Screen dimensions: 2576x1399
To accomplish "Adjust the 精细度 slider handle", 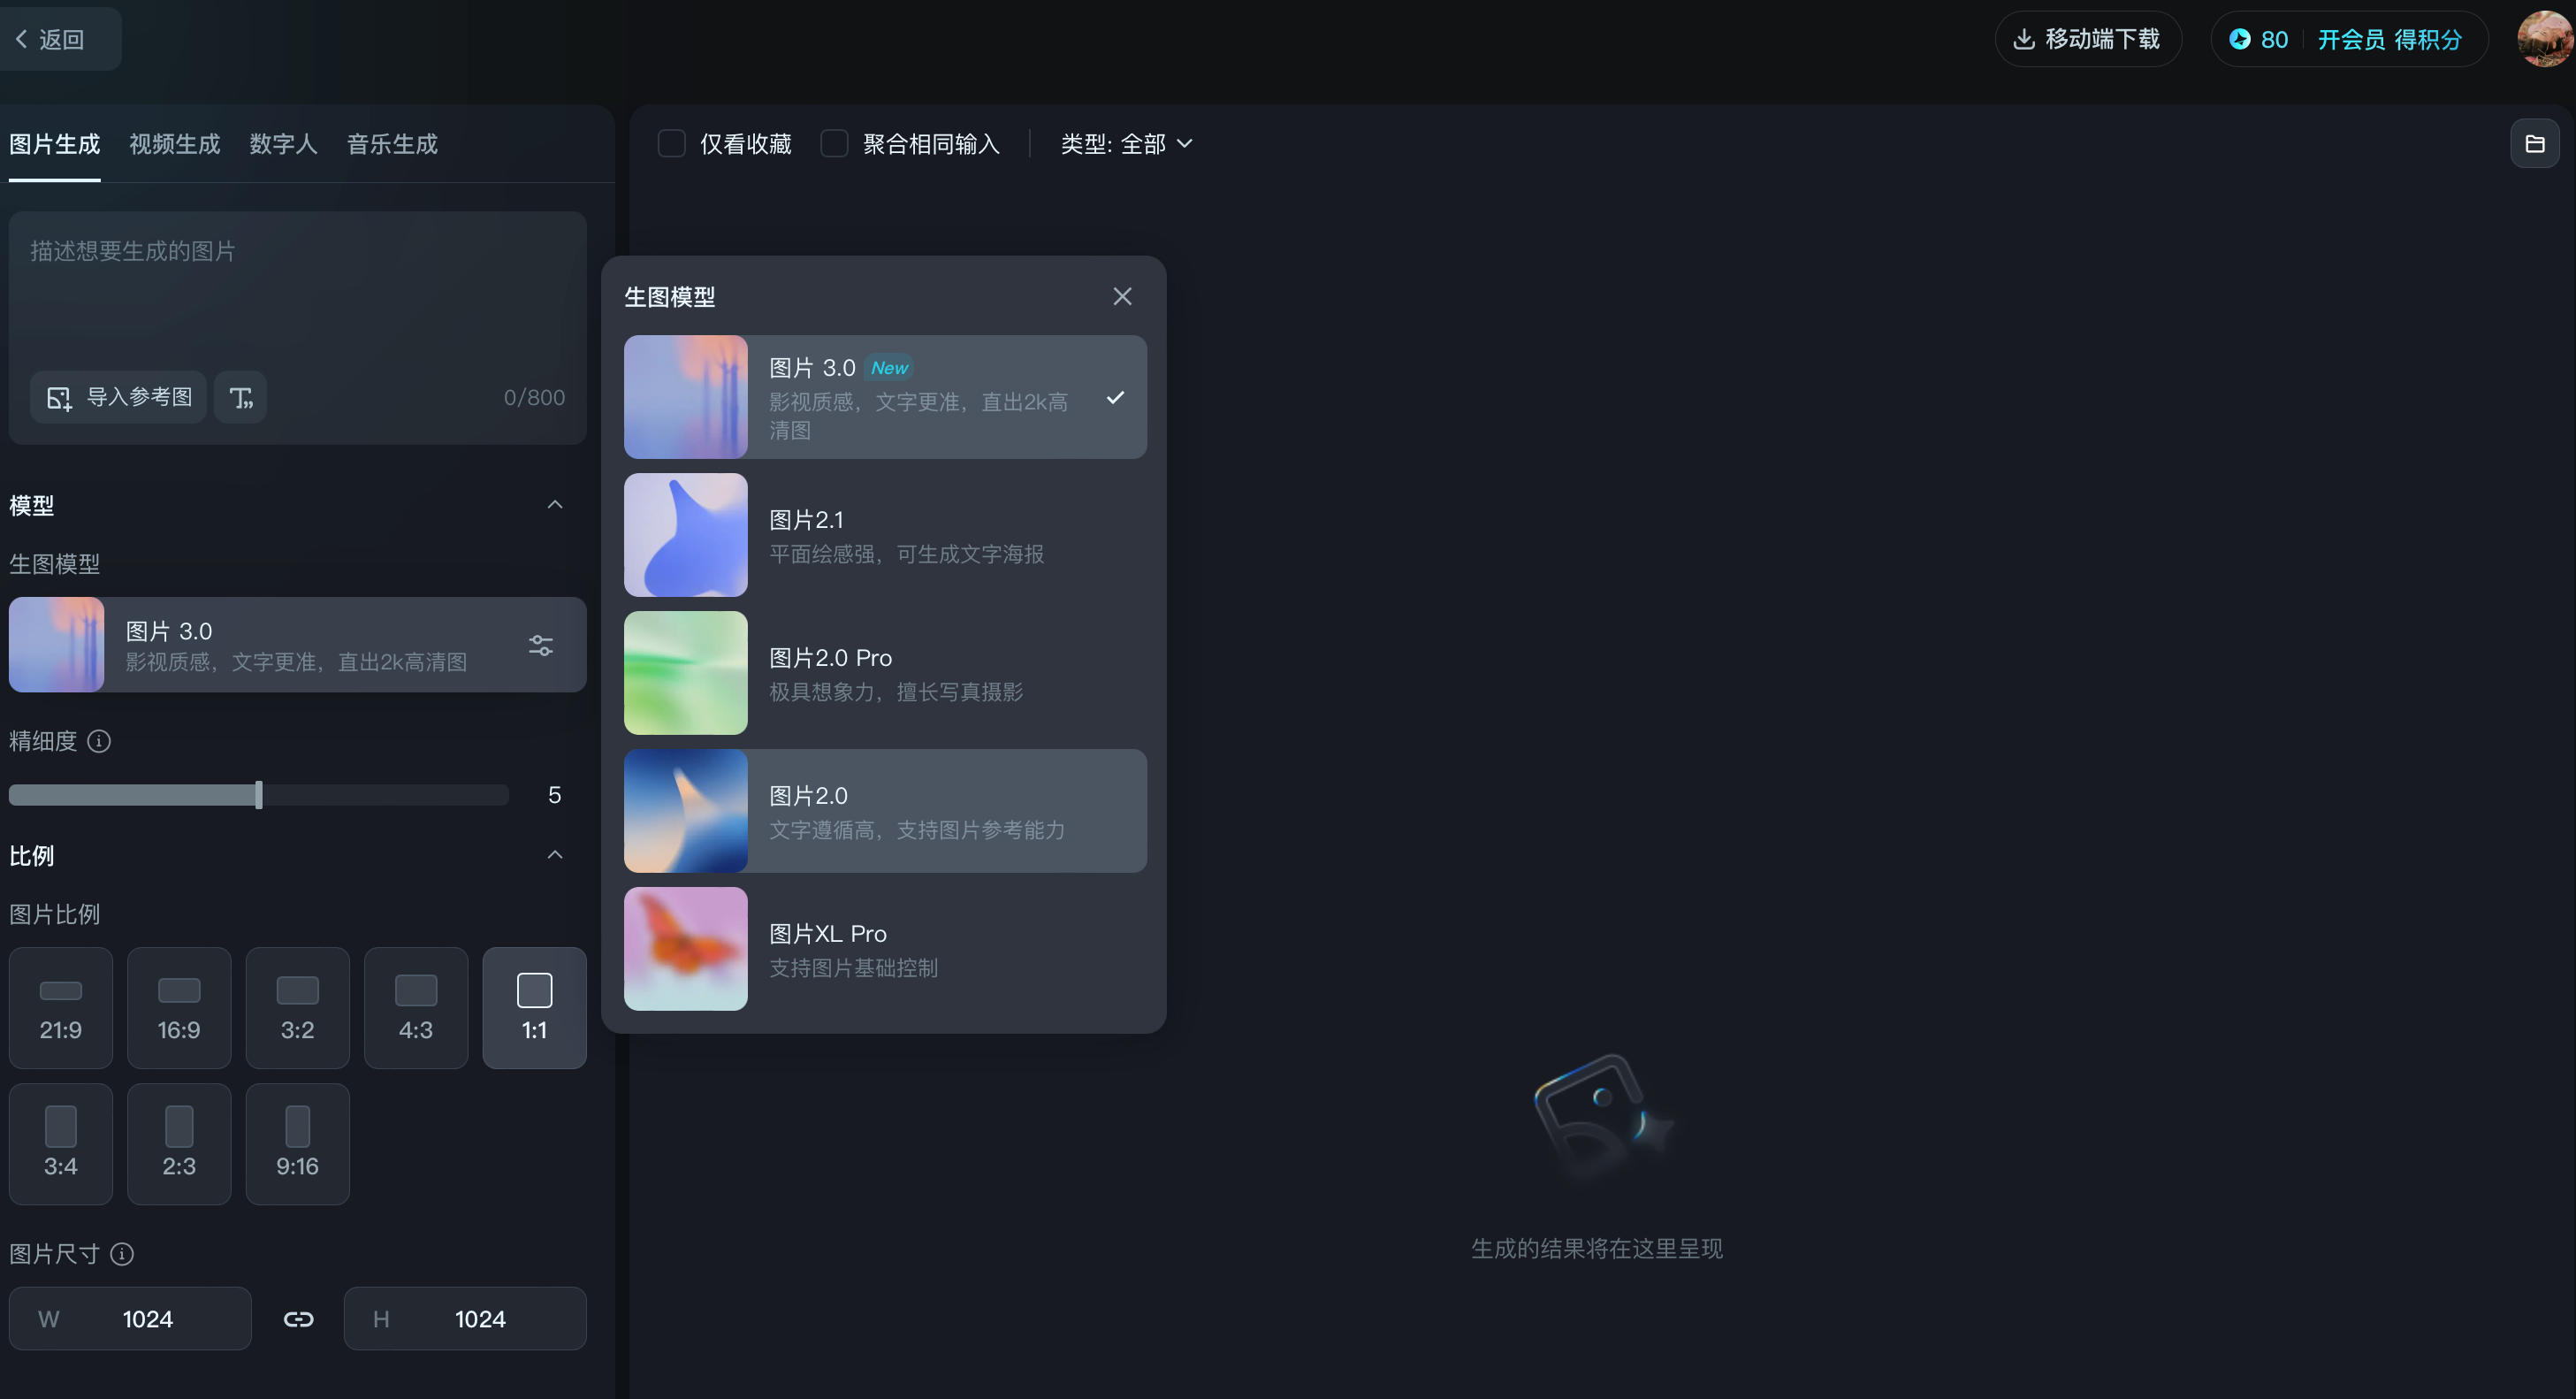I will tap(259, 795).
